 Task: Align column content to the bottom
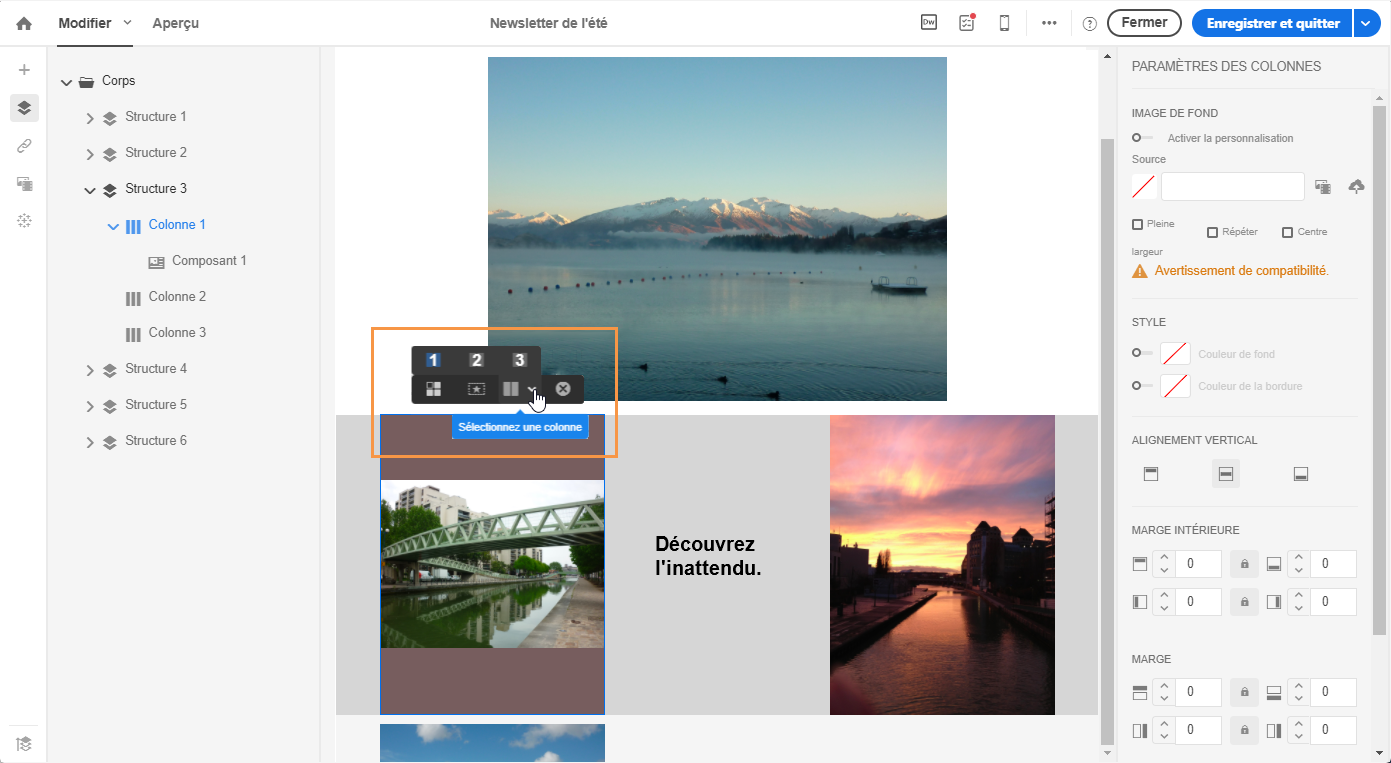point(1301,474)
